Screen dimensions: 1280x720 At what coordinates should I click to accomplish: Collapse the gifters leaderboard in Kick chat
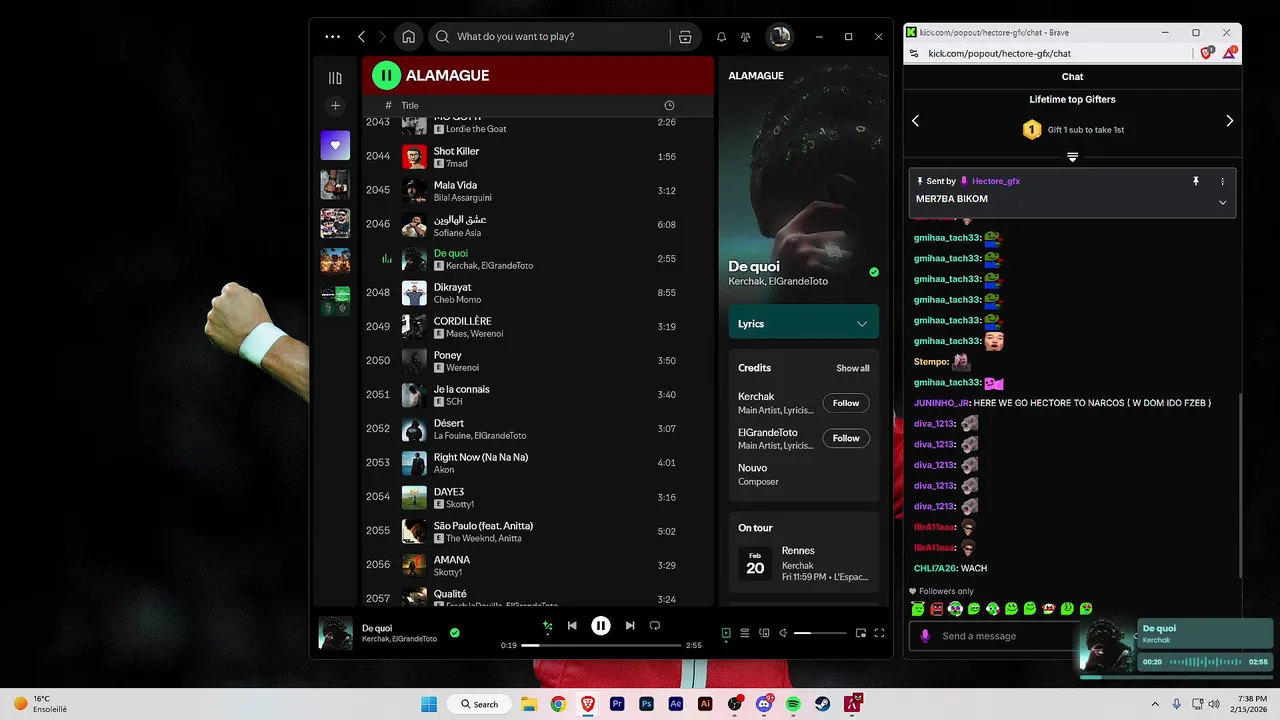(x=1072, y=157)
